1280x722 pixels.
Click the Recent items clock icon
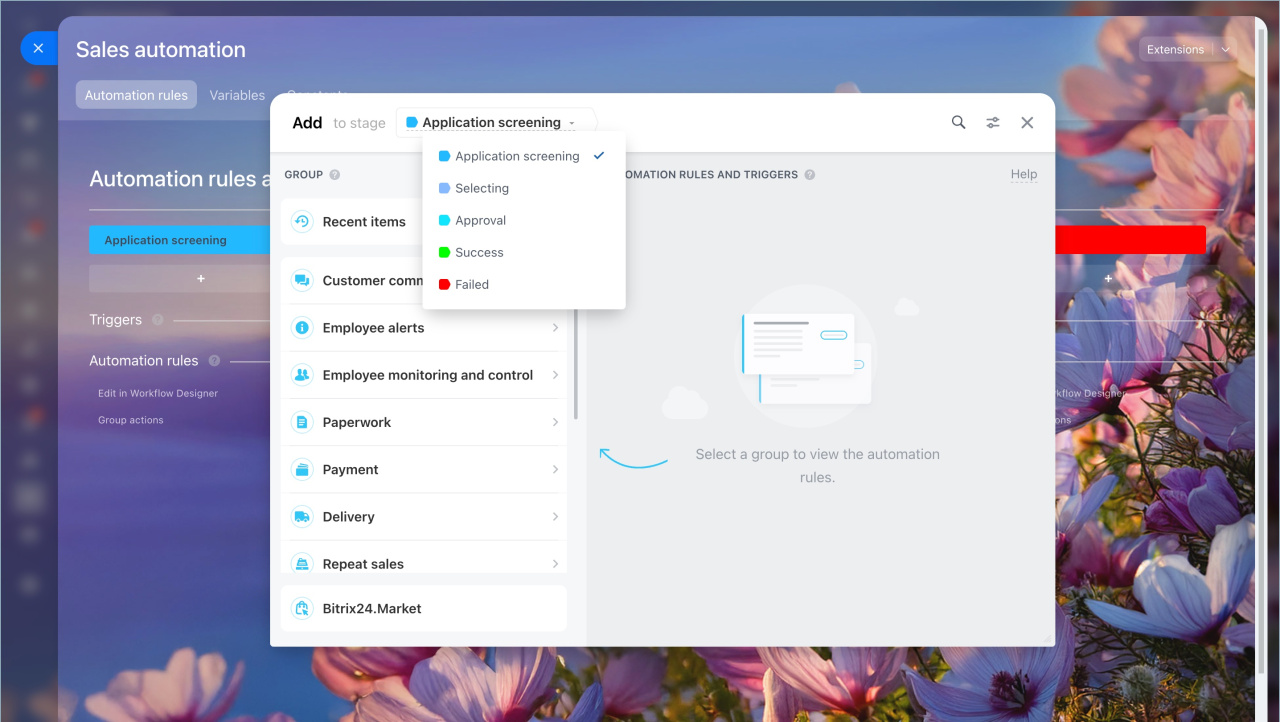tap(302, 222)
